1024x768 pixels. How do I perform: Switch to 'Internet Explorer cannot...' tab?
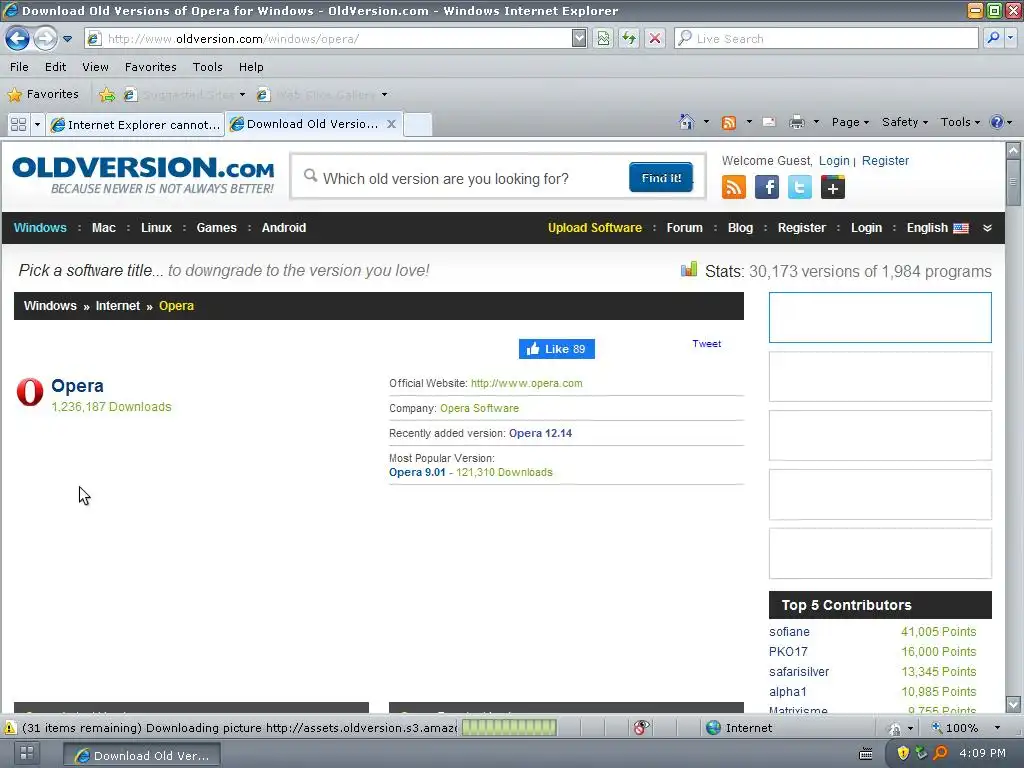(x=135, y=124)
